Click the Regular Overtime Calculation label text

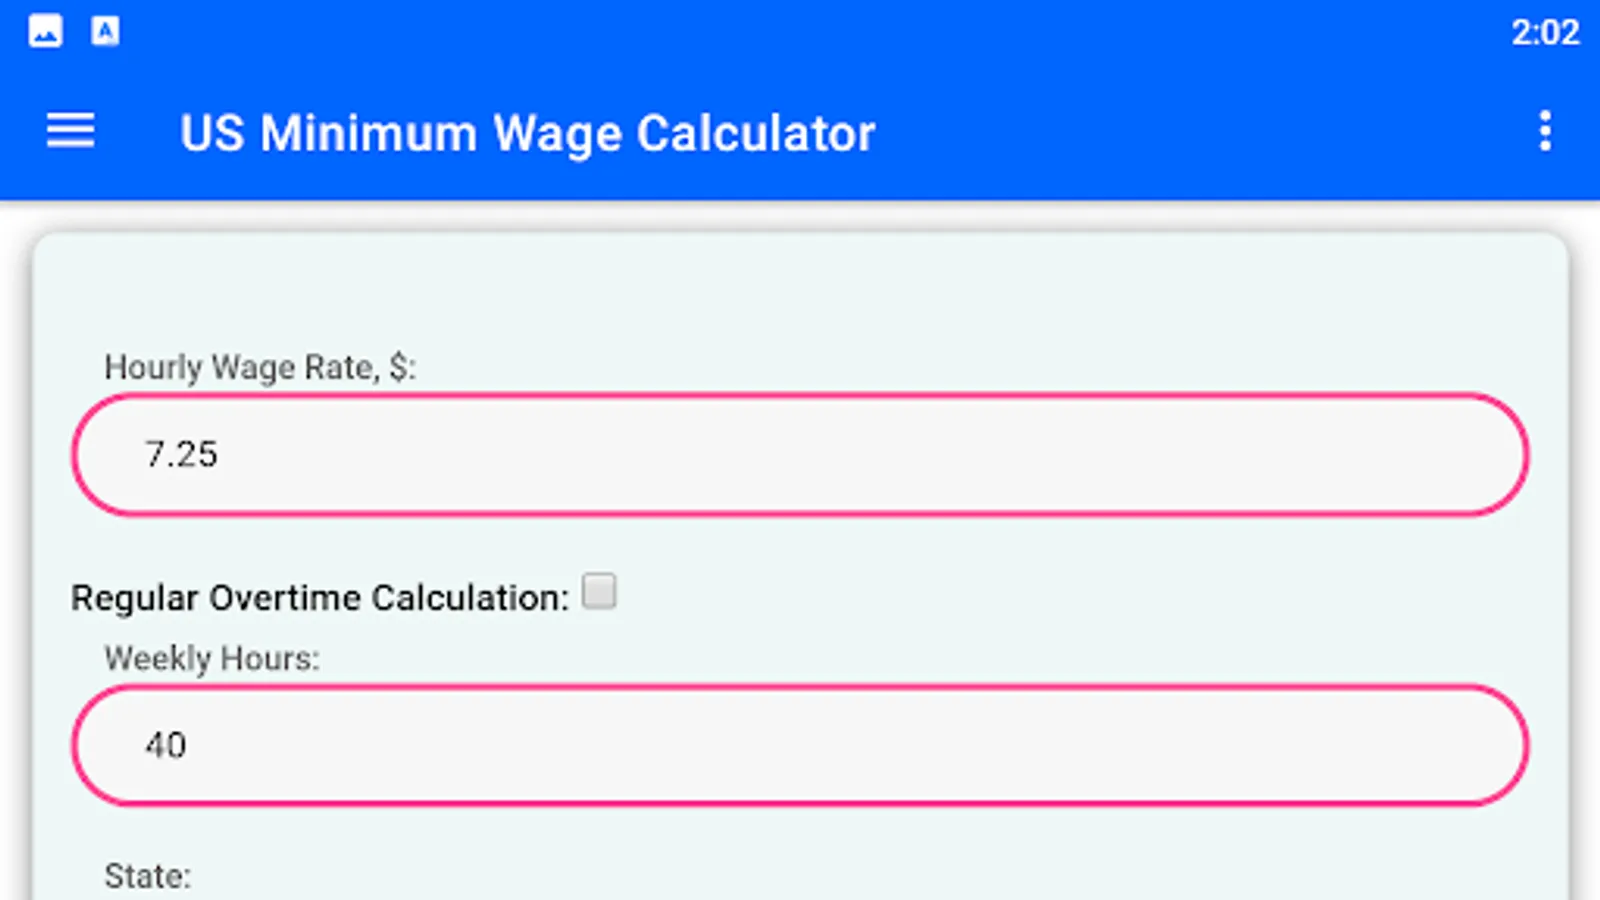tap(320, 598)
